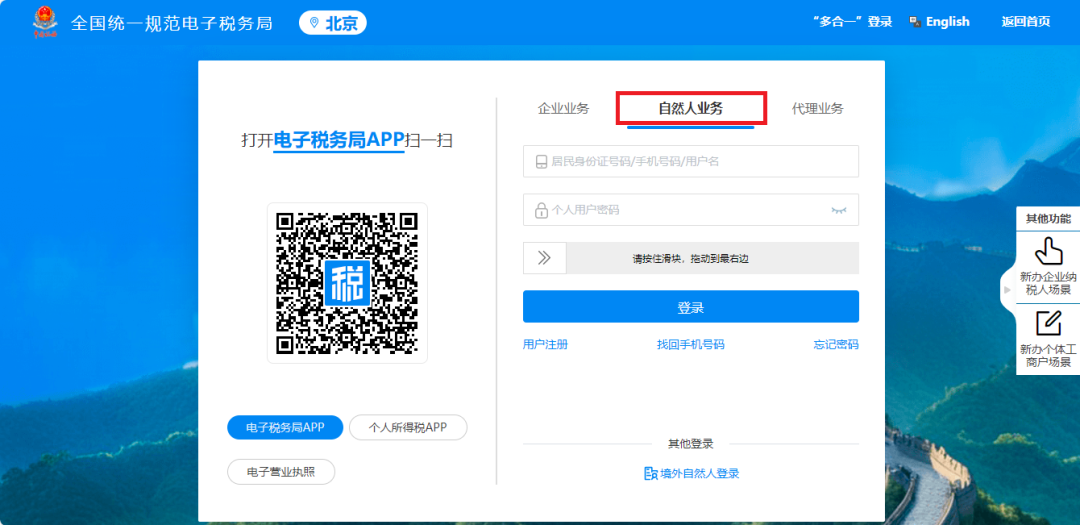Image resolution: width=1080 pixels, height=525 pixels.
Task: Open the 用户注册 link
Action: point(546,344)
